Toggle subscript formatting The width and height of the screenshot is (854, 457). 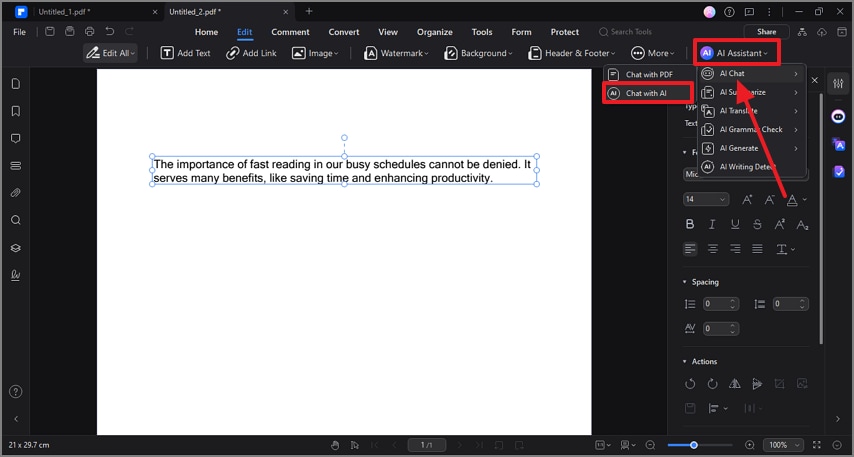click(802, 224)
